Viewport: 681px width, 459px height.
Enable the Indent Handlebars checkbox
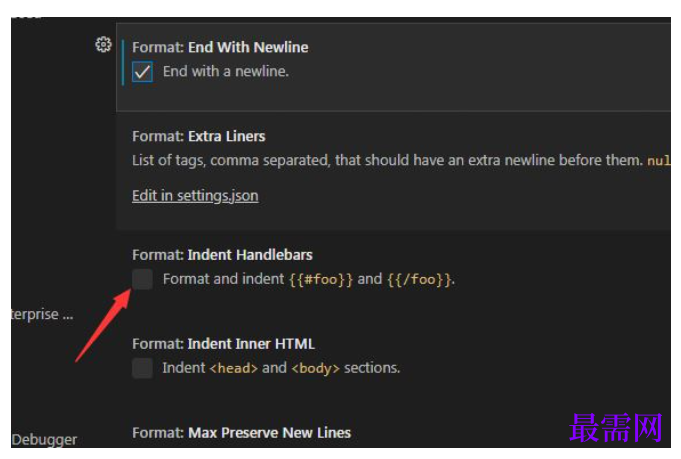[x=142, y=279]
